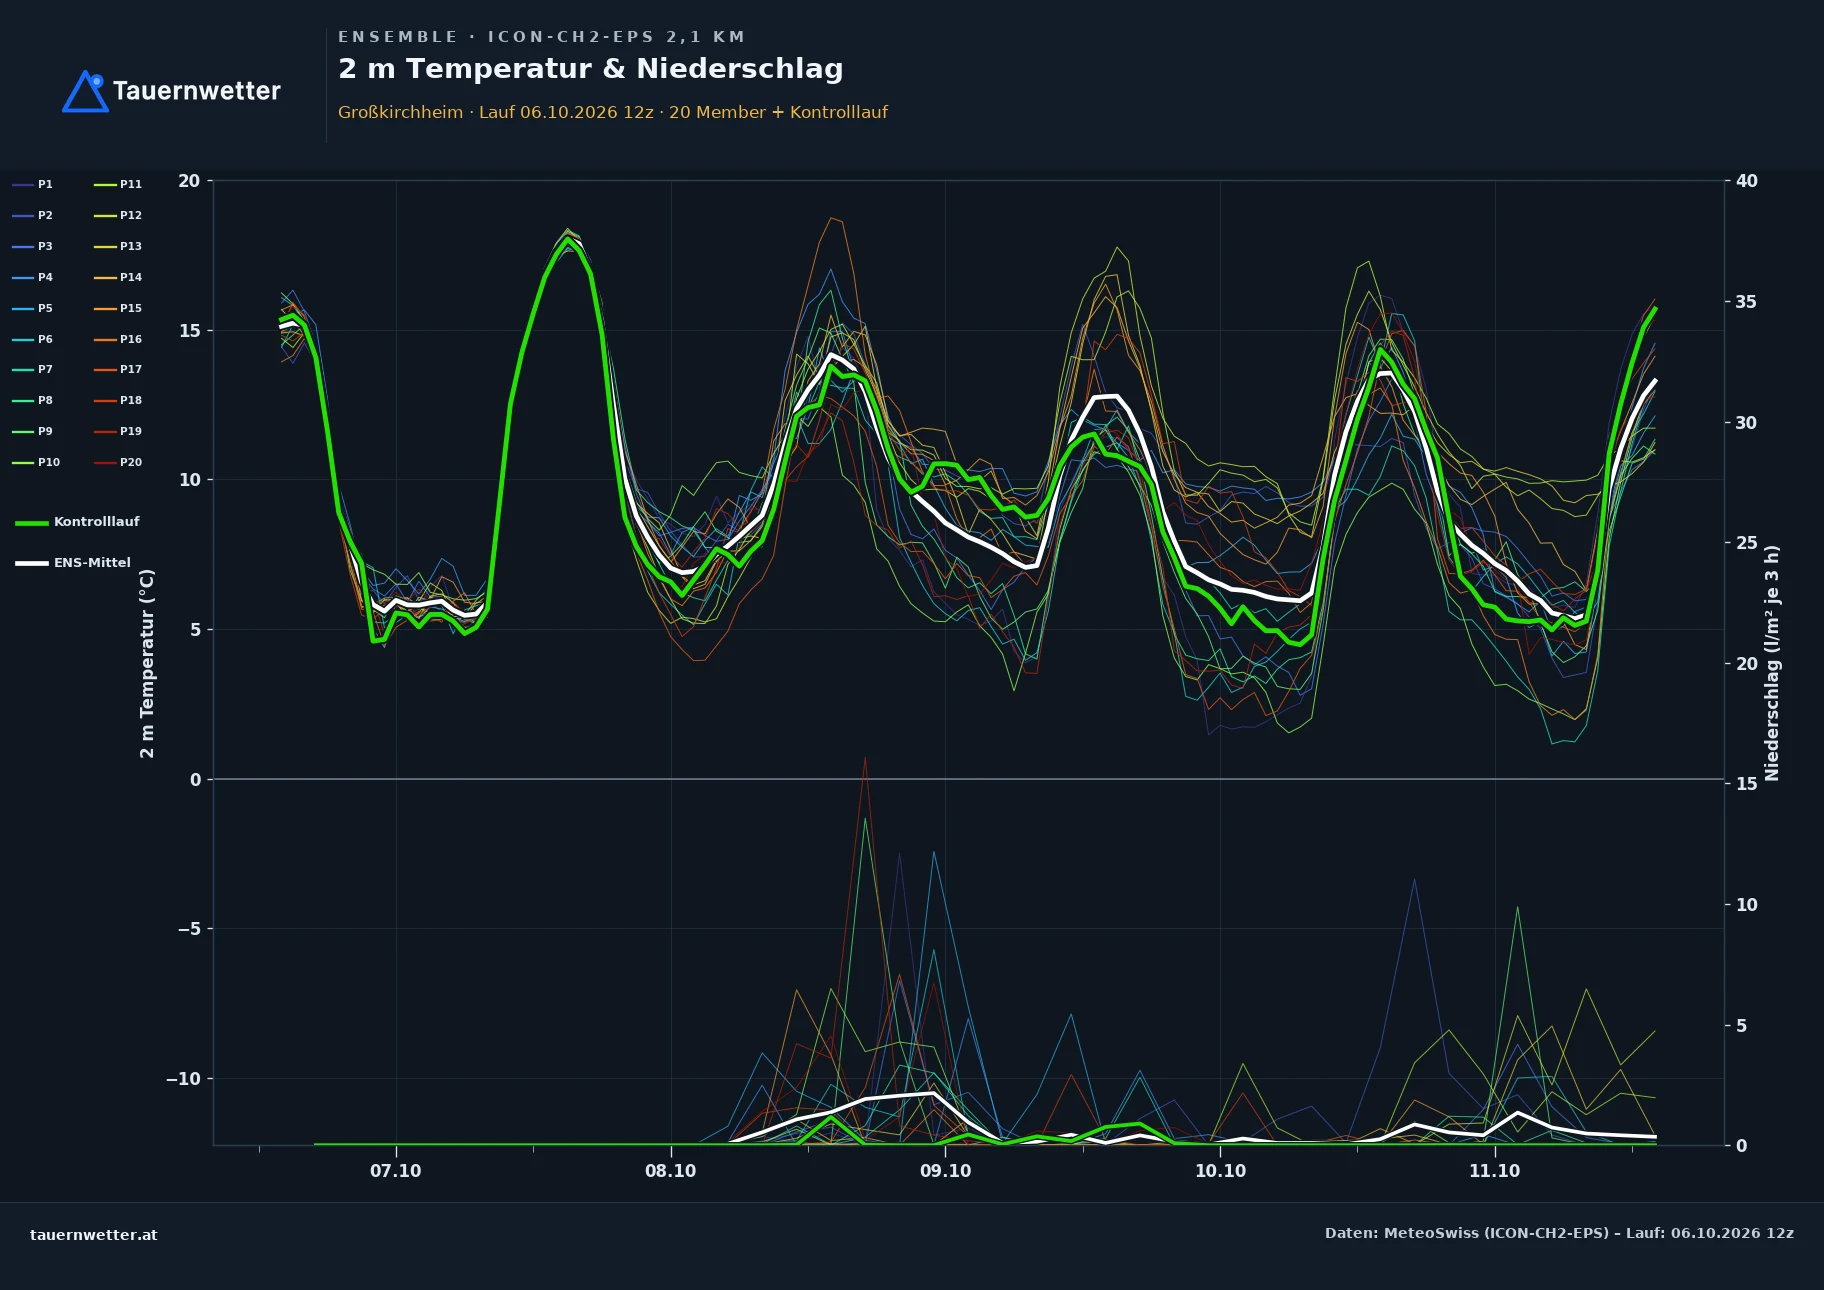Select the P13 legend entry
Image resolution: width=1824 pixels, height=1290 pixels.
(118, 246)
